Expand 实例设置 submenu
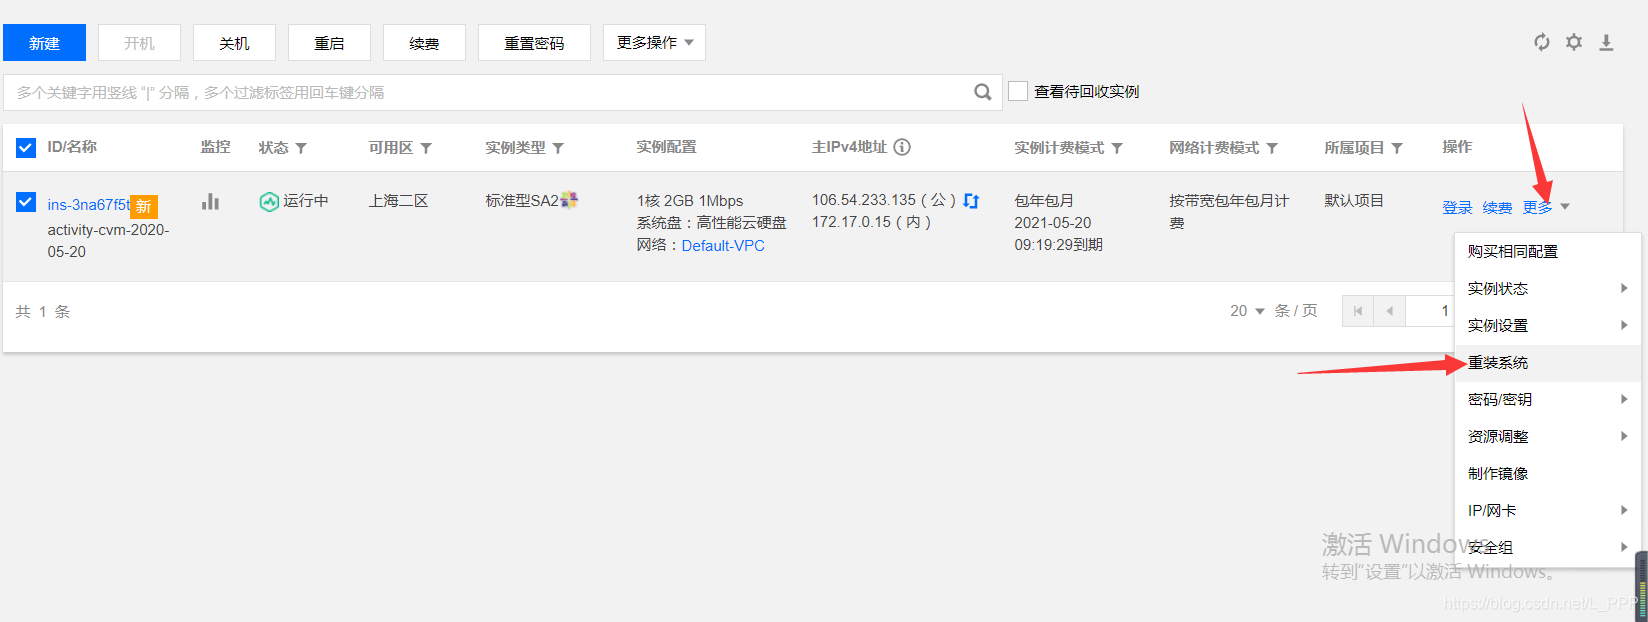This screenshot has width=1648, height=622. (1548, 325)
